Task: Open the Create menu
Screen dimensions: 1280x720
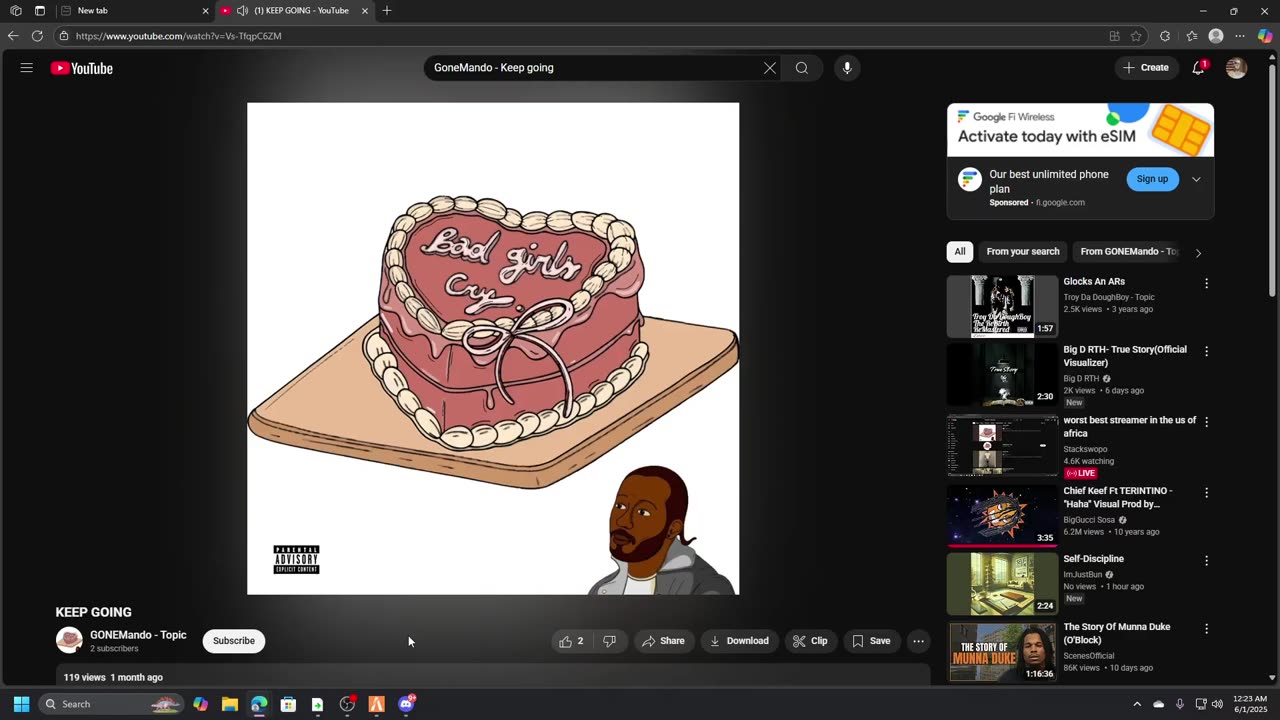Action: [x=1146, y=68]
